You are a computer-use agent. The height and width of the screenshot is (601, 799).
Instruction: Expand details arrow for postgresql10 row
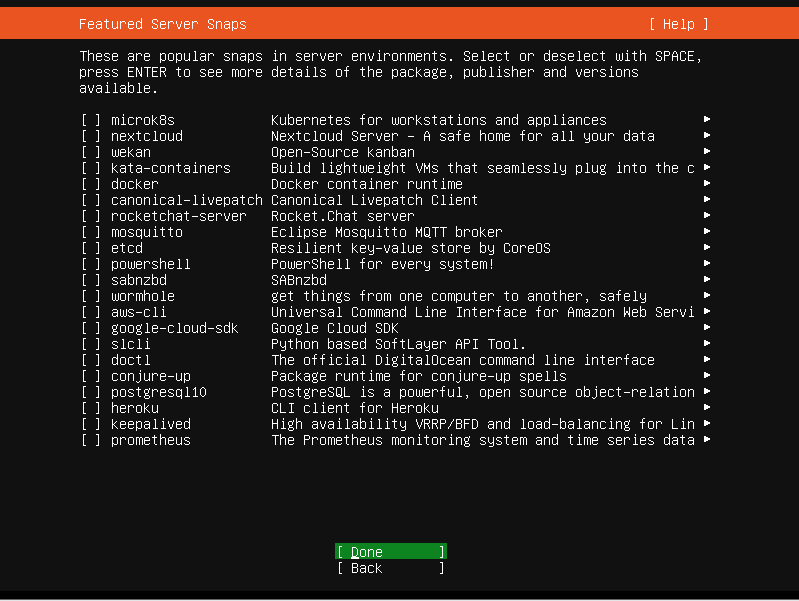tap(707, 391)
